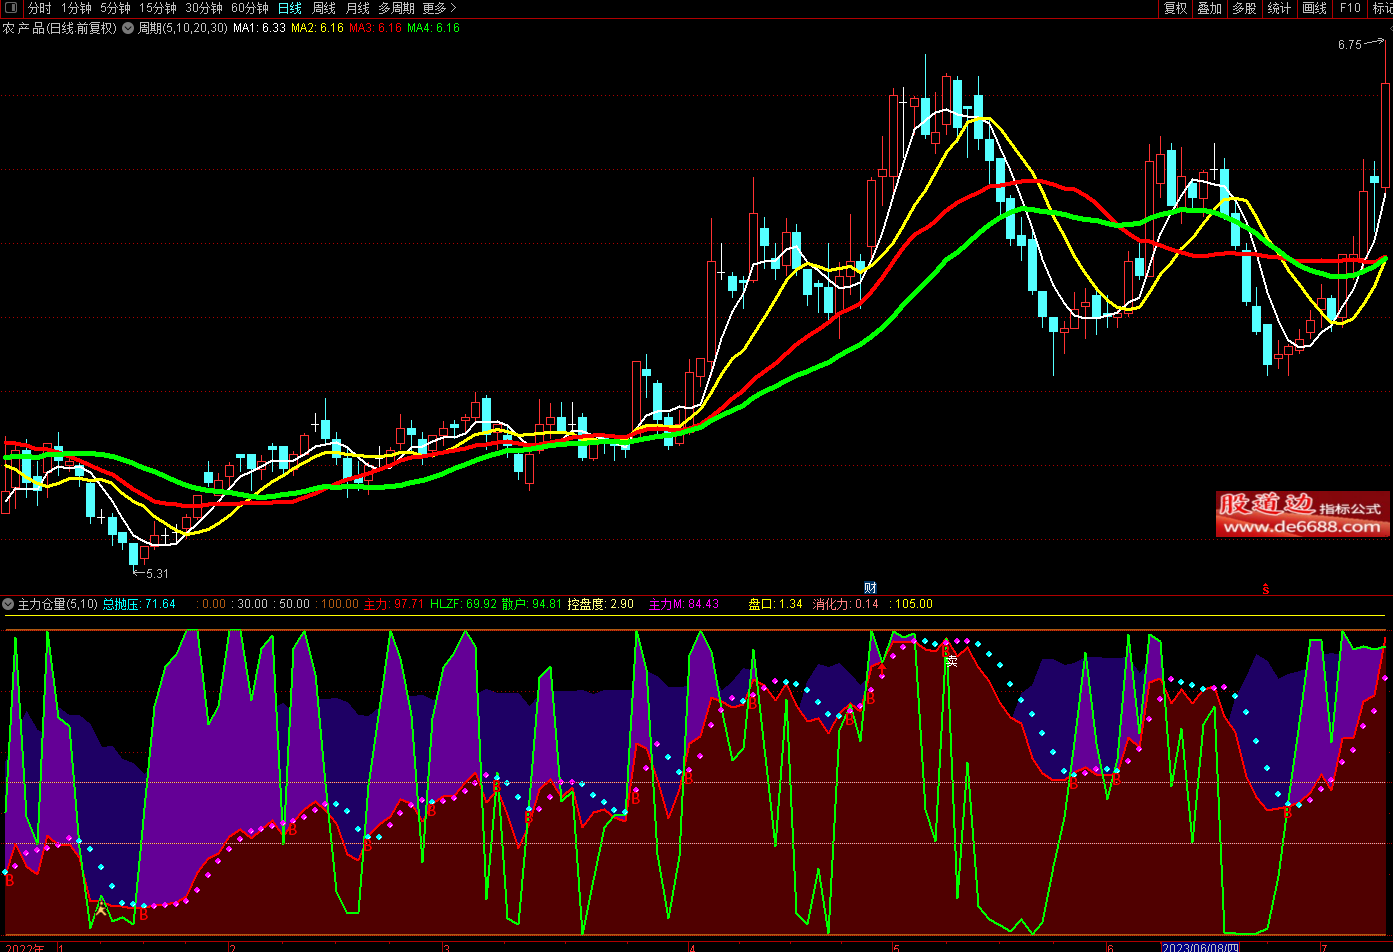The image size is (1393, 952).
Task: Click the 周期(5,10,20,30) indicator name
Action: pyautogui.click(x=182, y=28)
